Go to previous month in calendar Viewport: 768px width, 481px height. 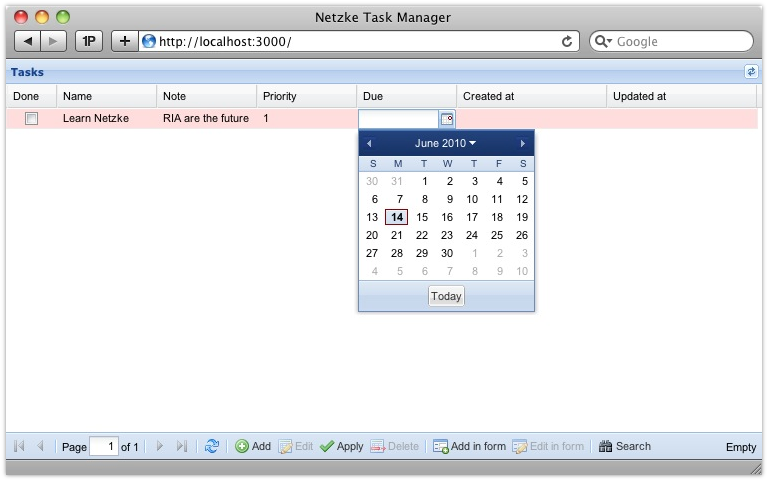tap(369, 144)
